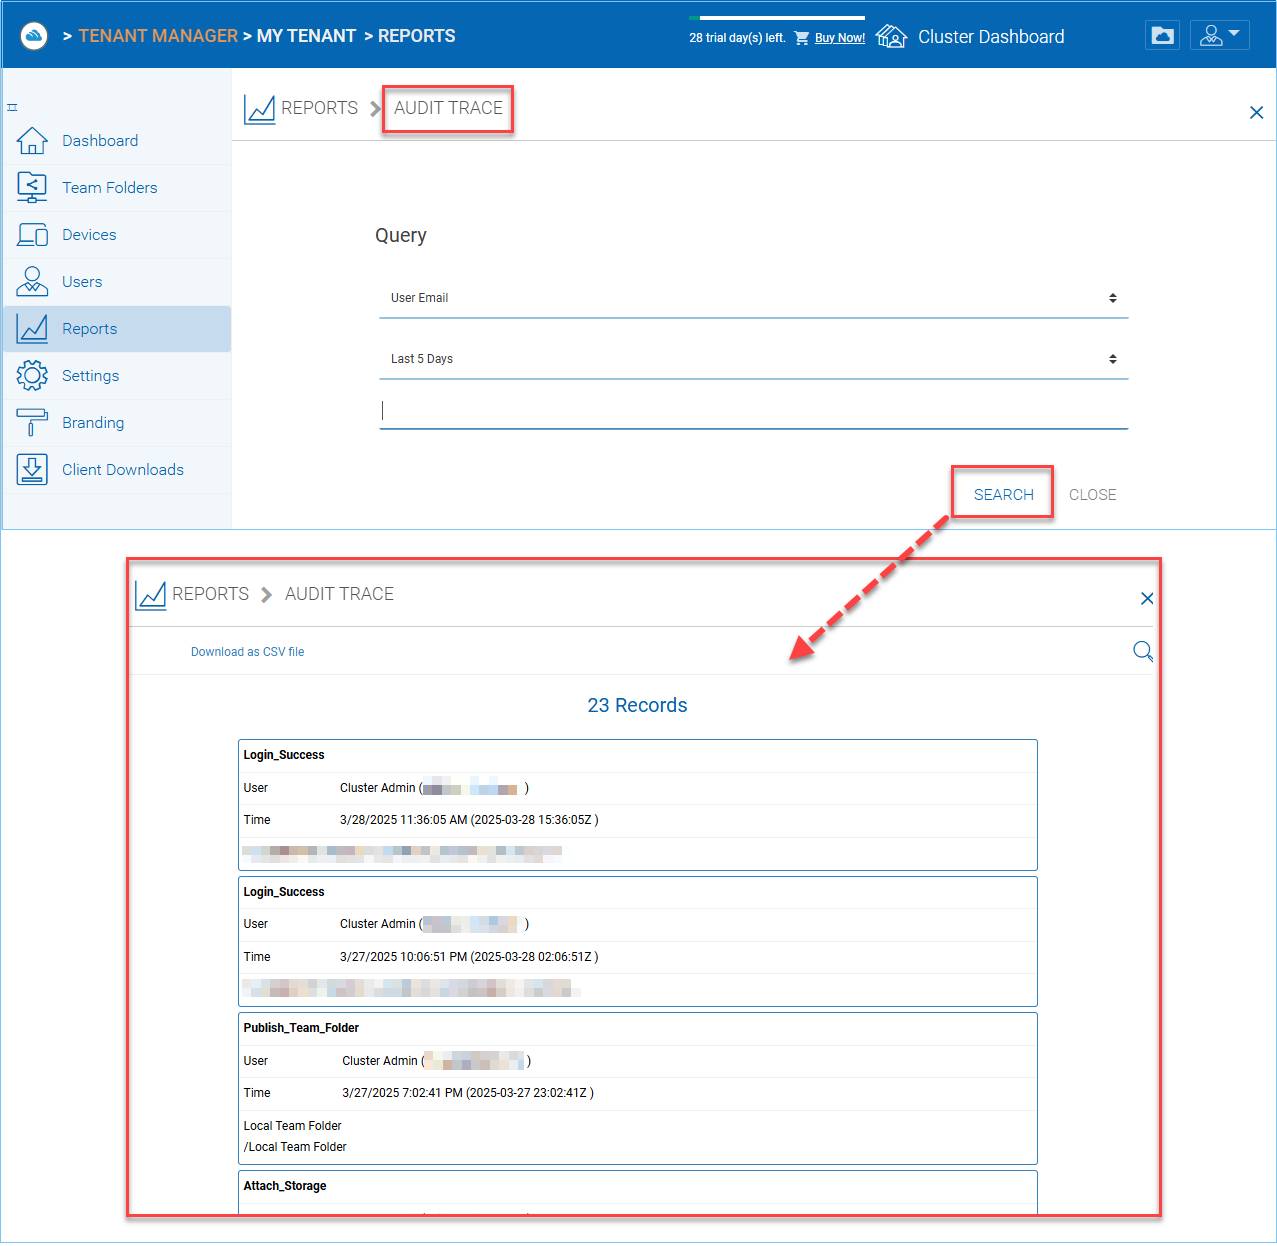This screenshot has height=1246, width=1277.
Task: Click Download as CSV file link
Action: [247, 652]
